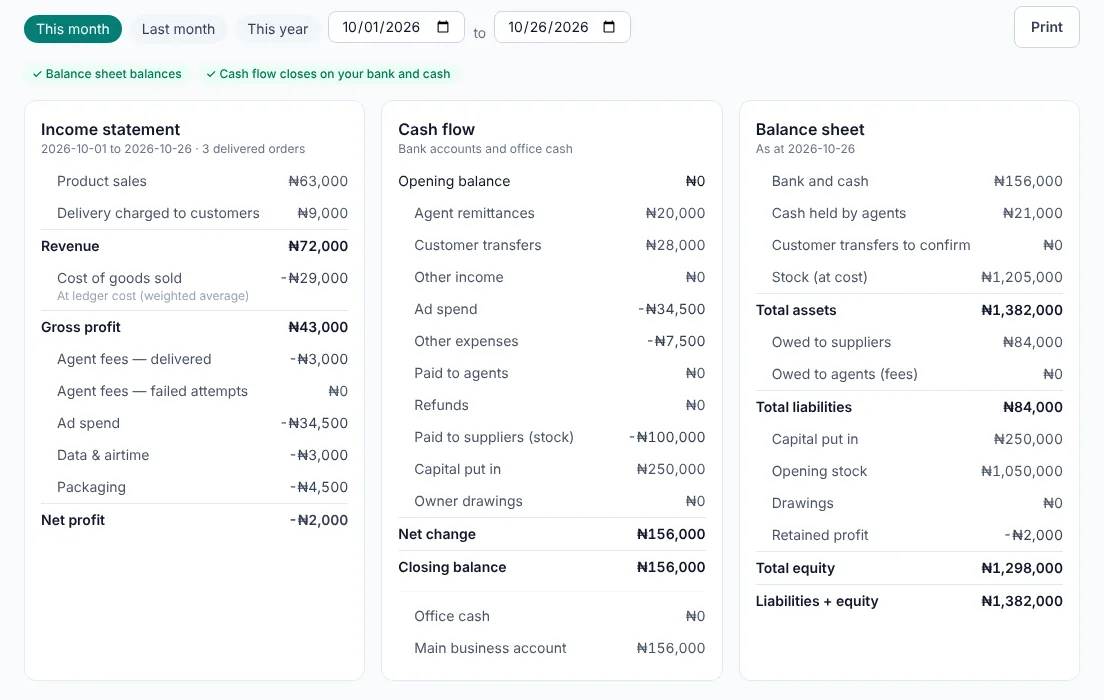The image size is (1104, 700).
Task: Click the At ledger cost note
Action: tap(153, 296)
